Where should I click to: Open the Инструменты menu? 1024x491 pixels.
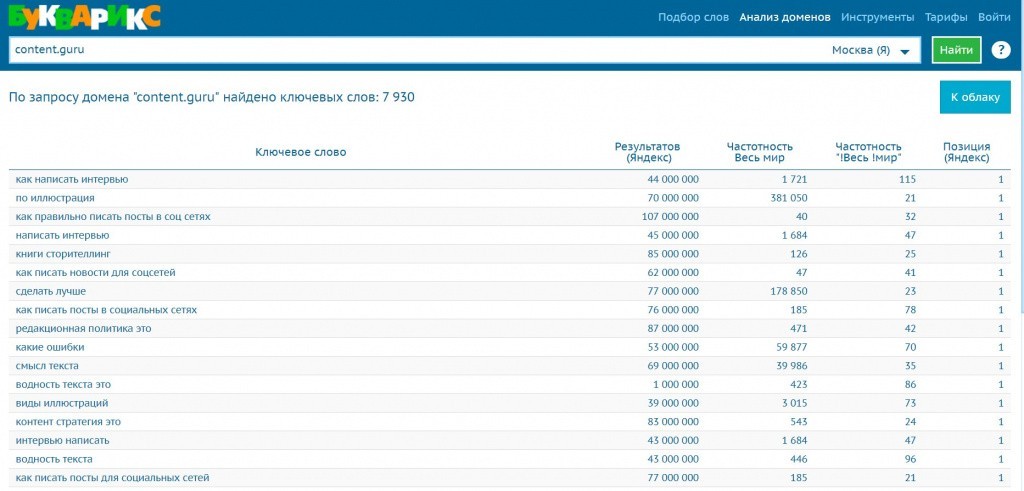point(877,17)
